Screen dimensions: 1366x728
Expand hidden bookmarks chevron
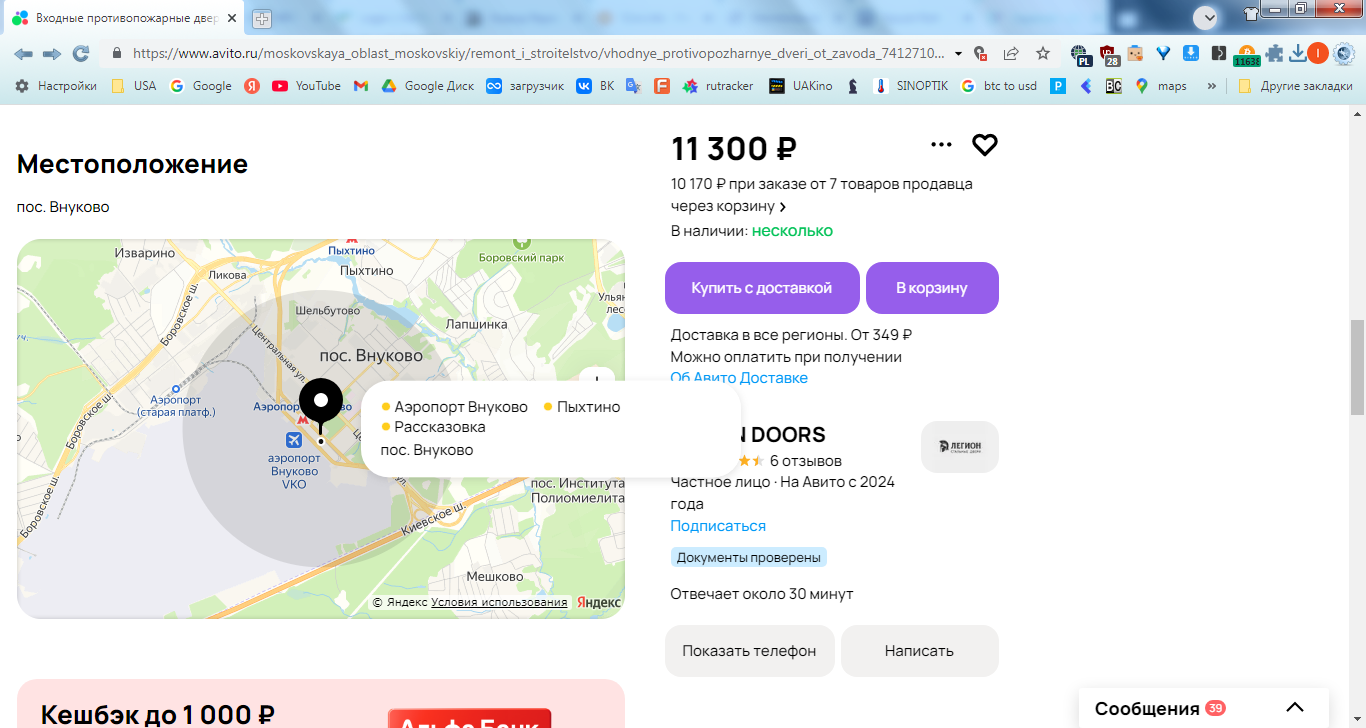coord(1212,86)
